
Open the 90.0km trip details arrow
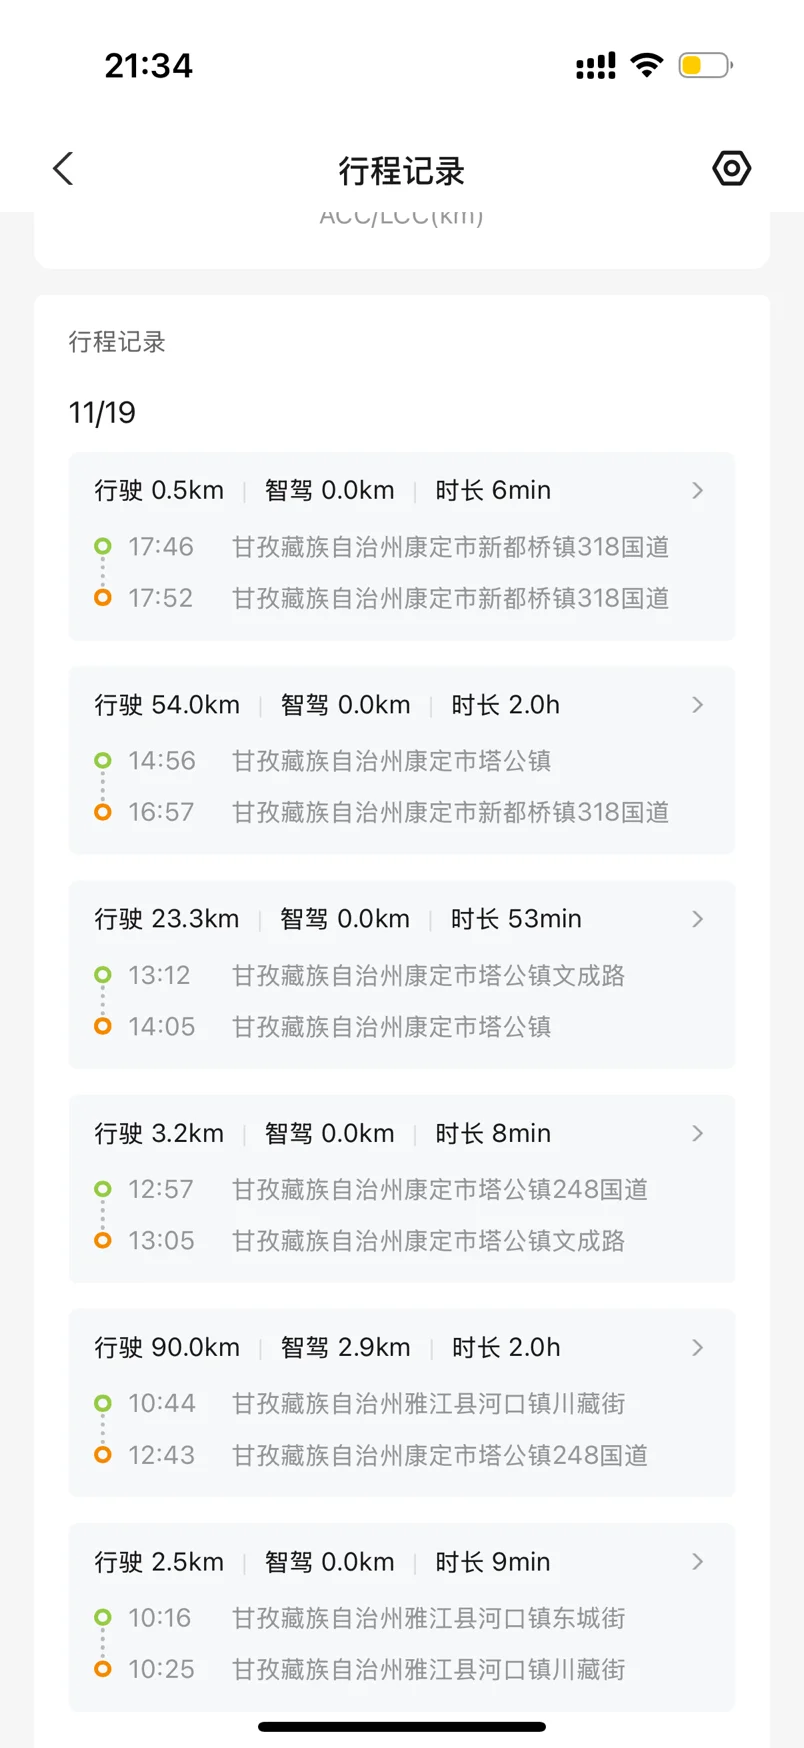click(698, 1348)
